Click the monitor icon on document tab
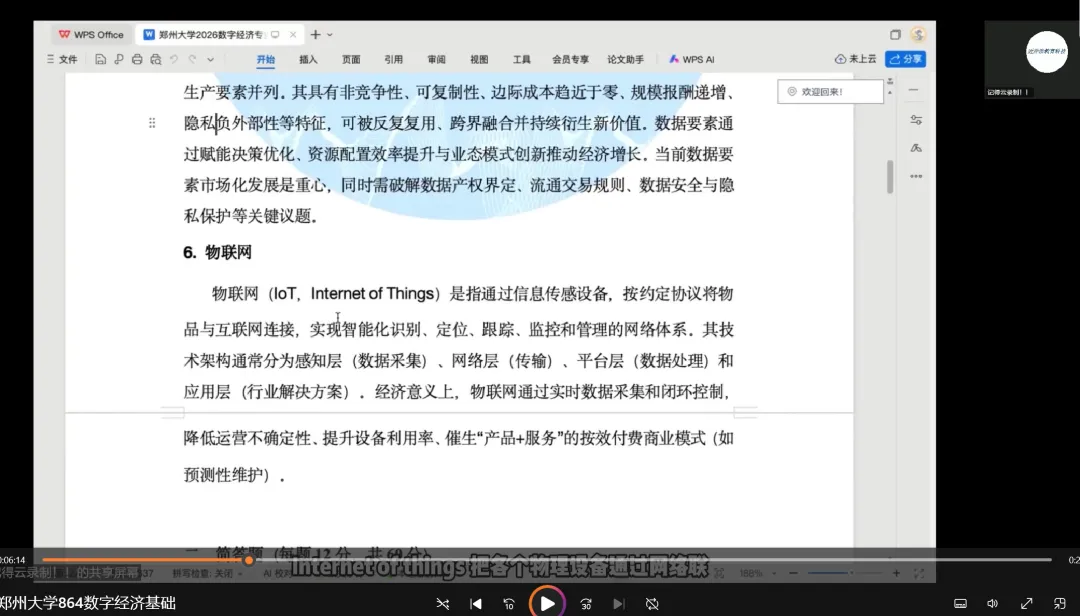1080x616 pixels. (x=276, y=34)
